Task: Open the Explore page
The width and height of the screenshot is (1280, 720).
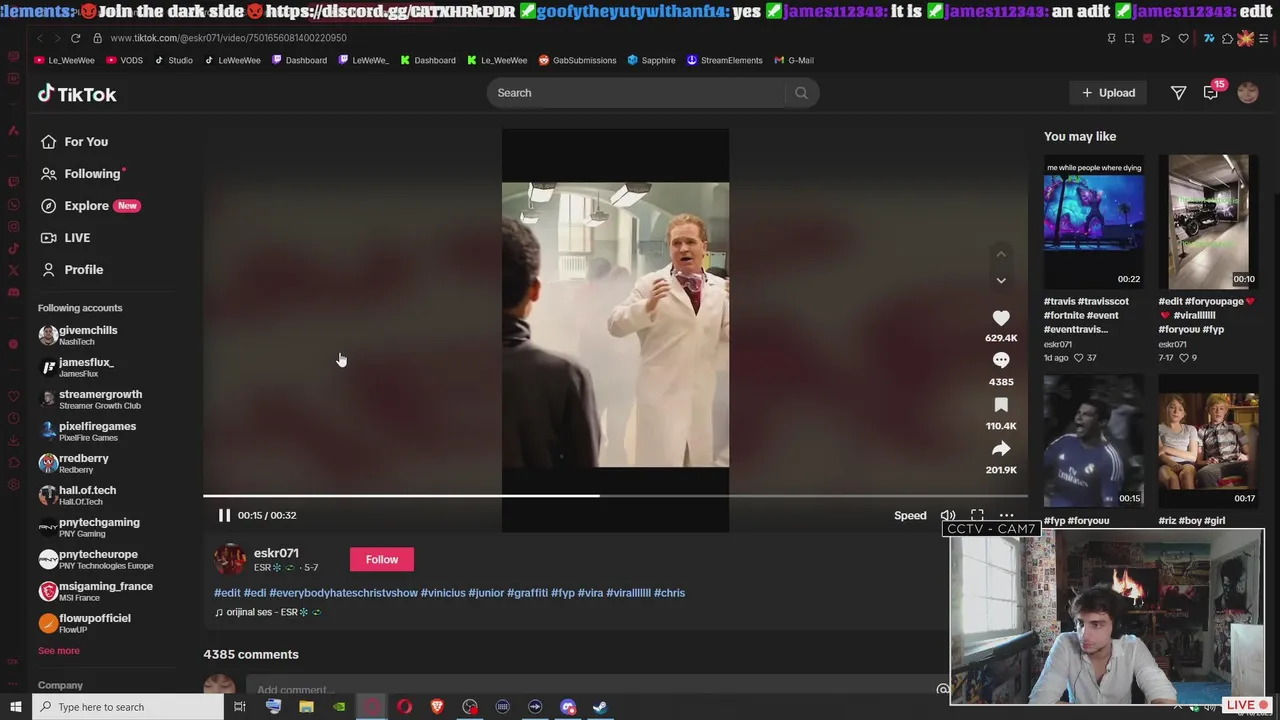Action: point(90,206)
